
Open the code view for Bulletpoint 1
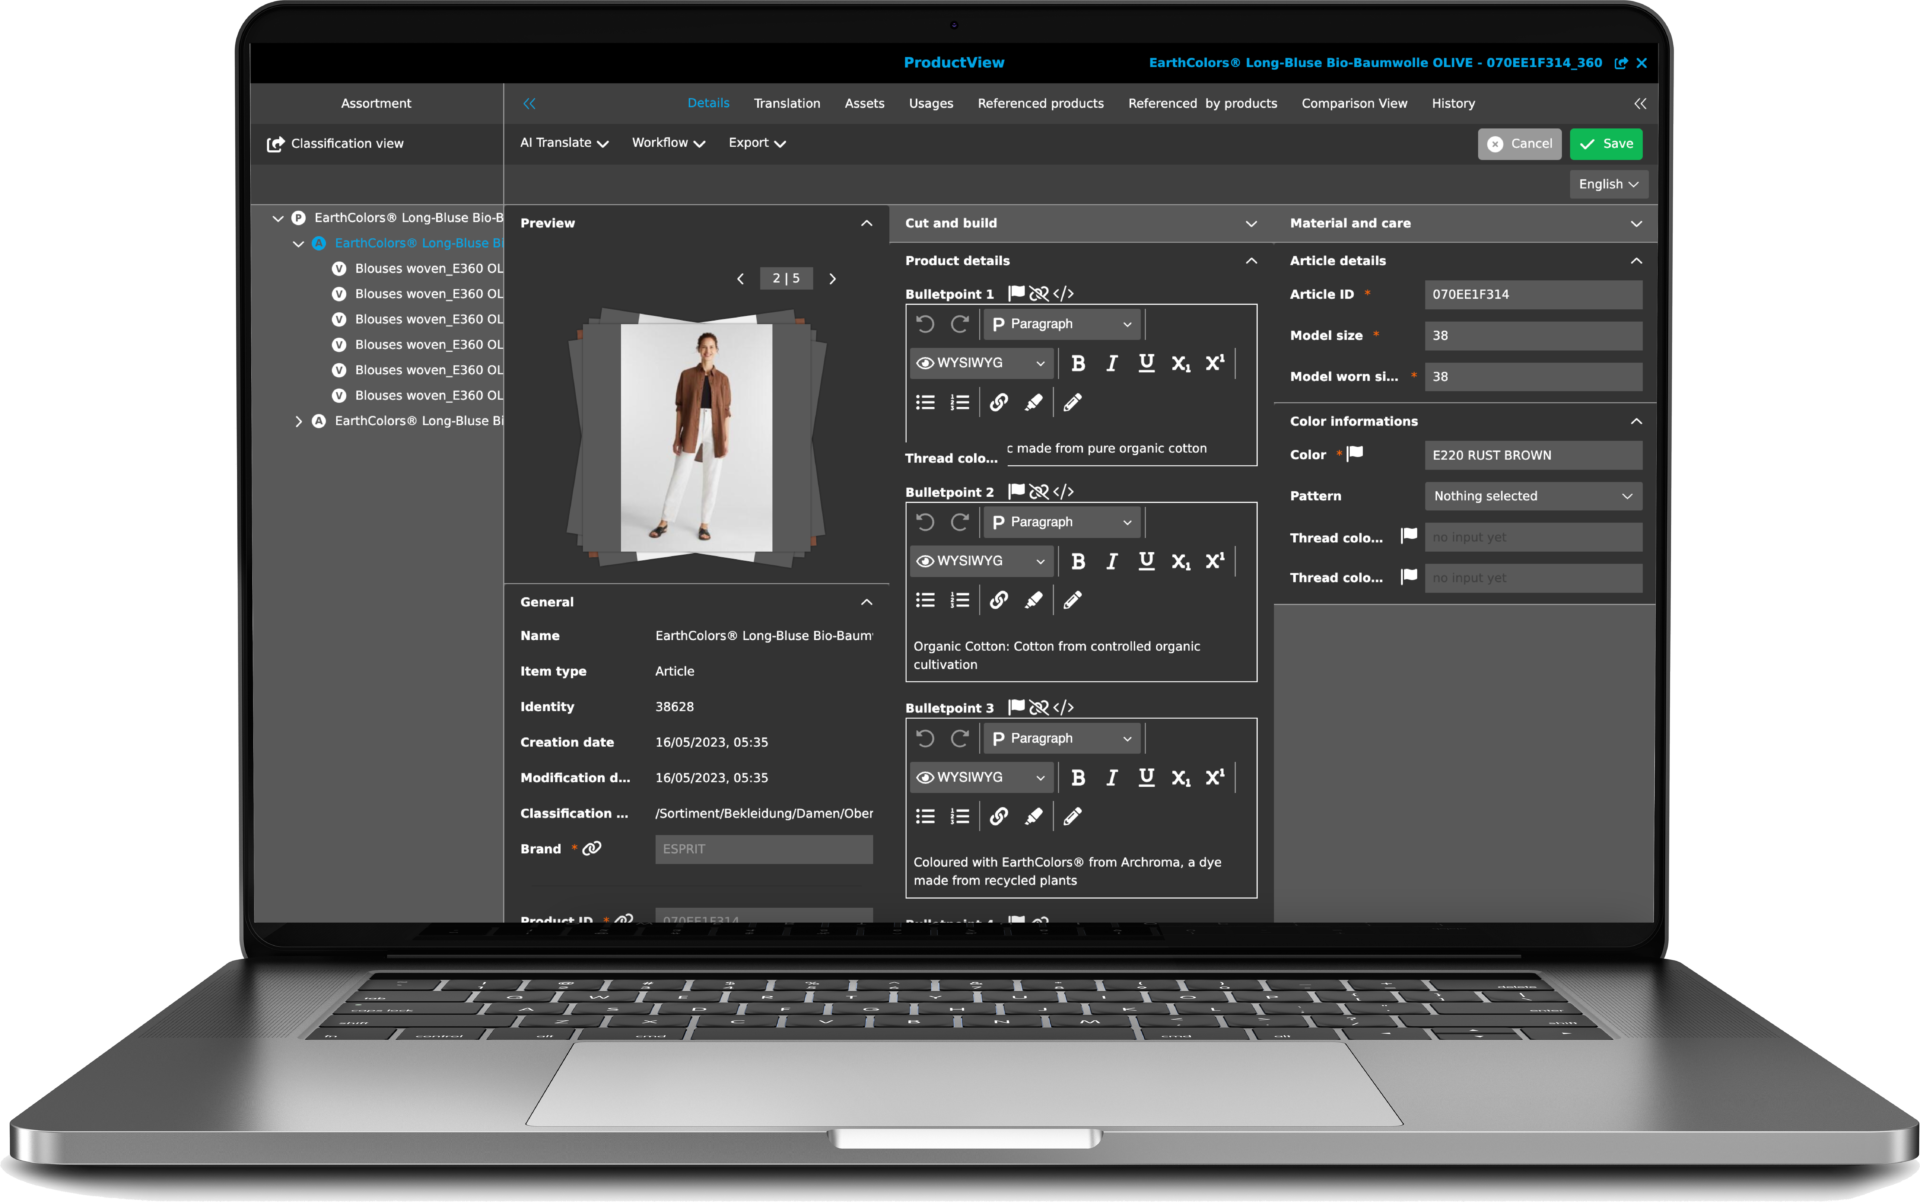1064,293
